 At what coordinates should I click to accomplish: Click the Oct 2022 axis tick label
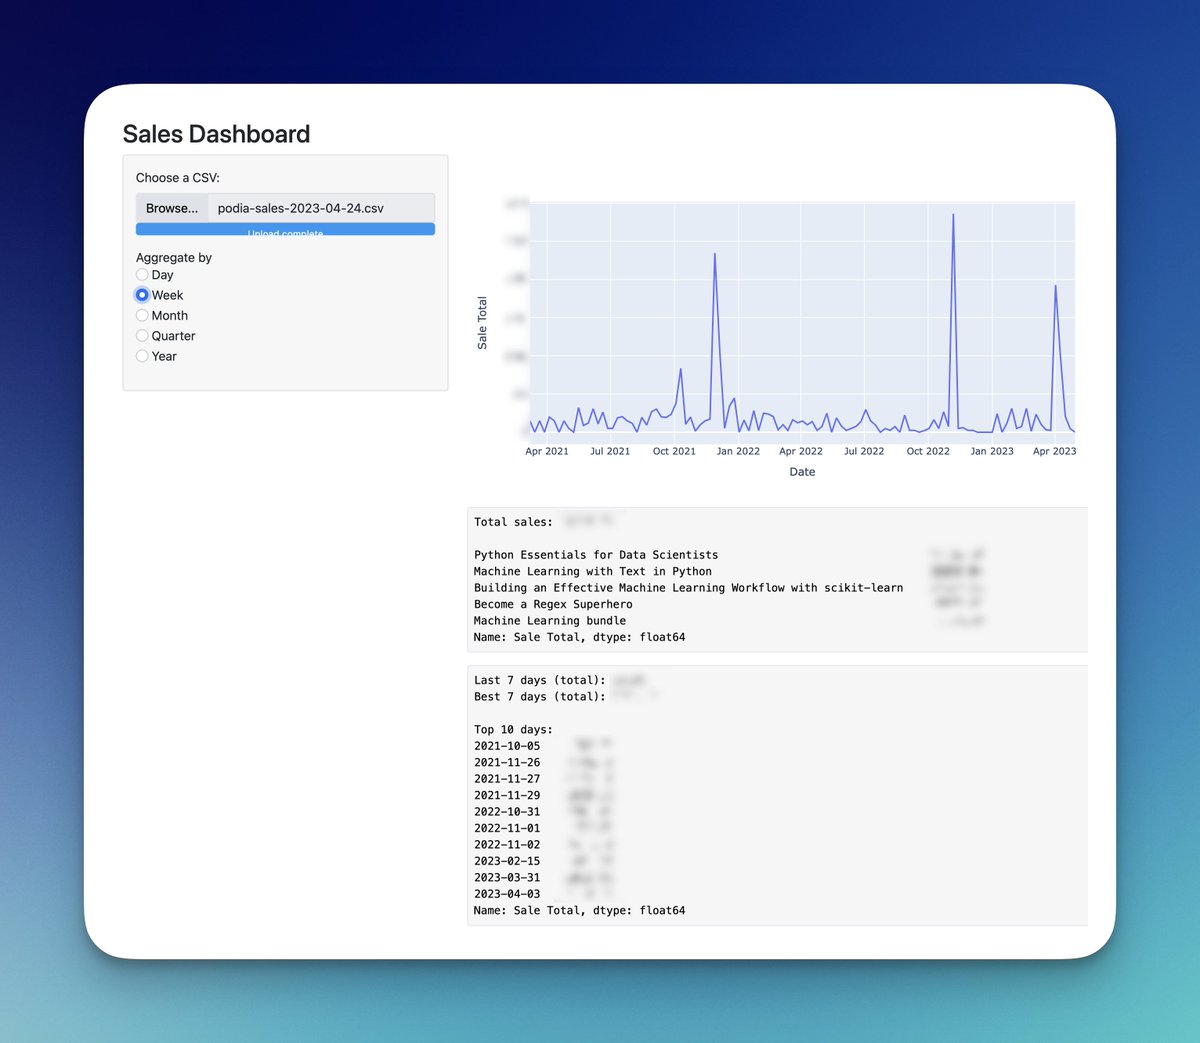click(x=928, y=451)
